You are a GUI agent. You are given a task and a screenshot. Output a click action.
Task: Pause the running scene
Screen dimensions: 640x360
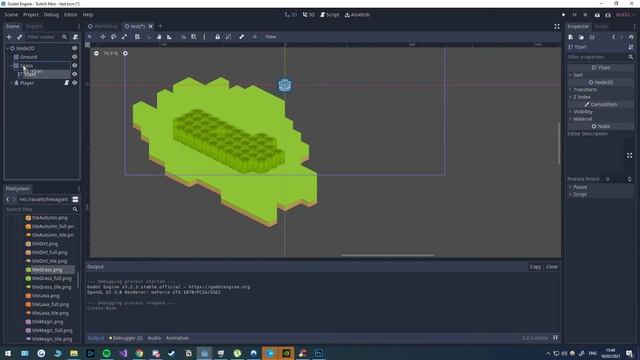point(574,15)
